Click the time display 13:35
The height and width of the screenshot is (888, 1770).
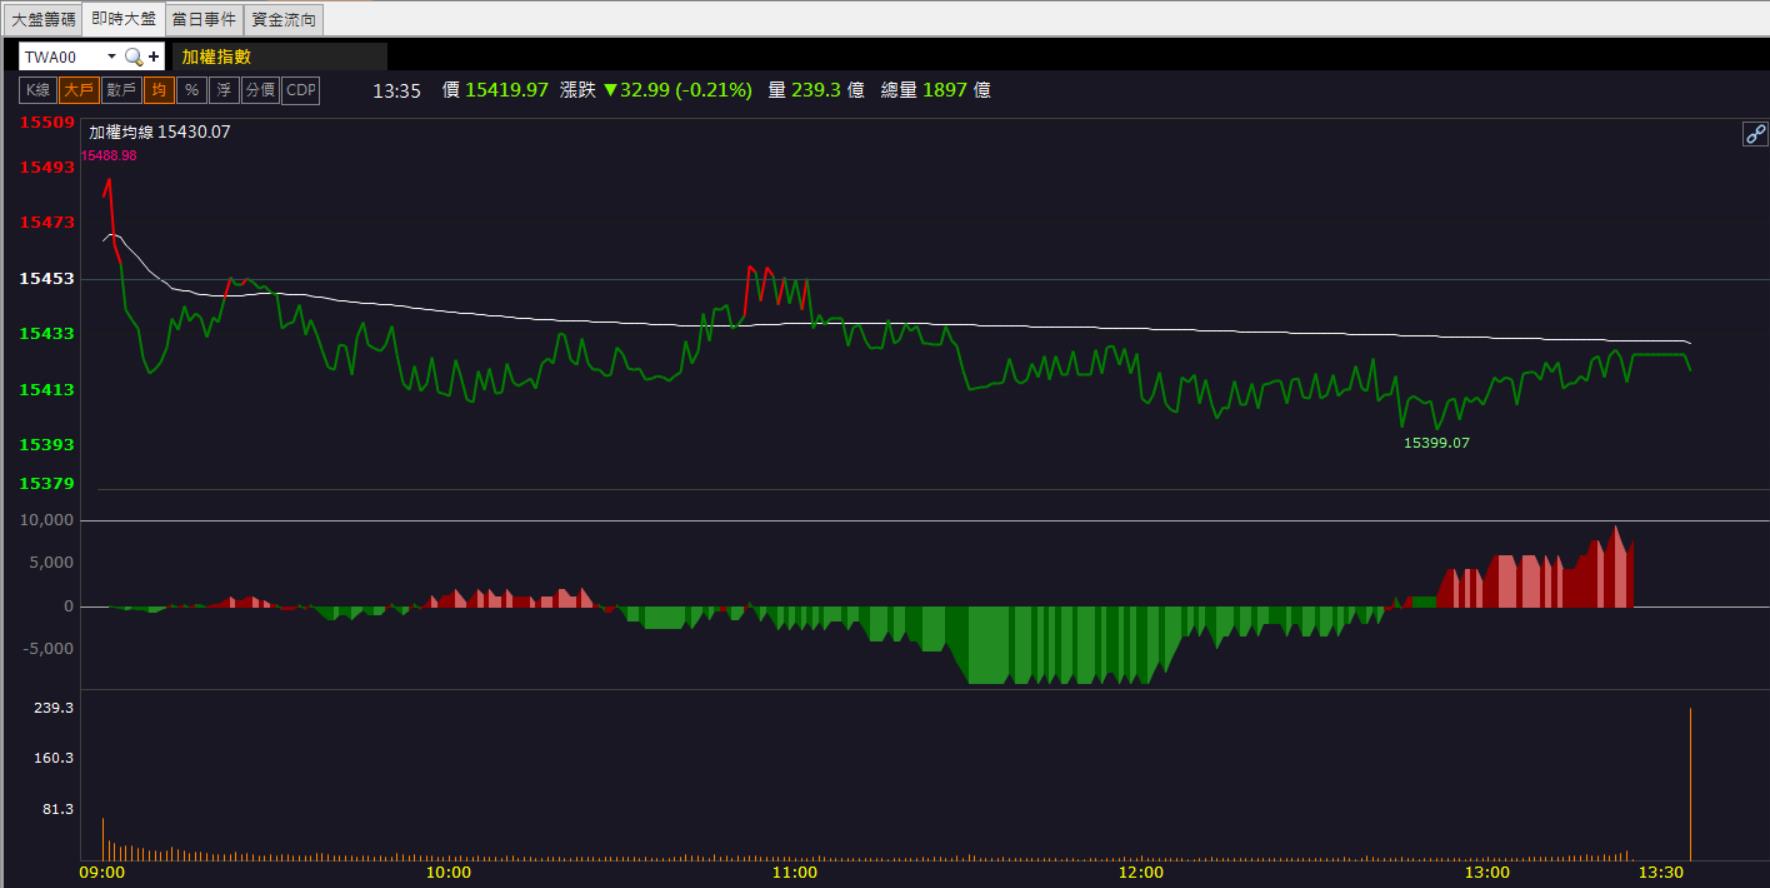[397, 91]
